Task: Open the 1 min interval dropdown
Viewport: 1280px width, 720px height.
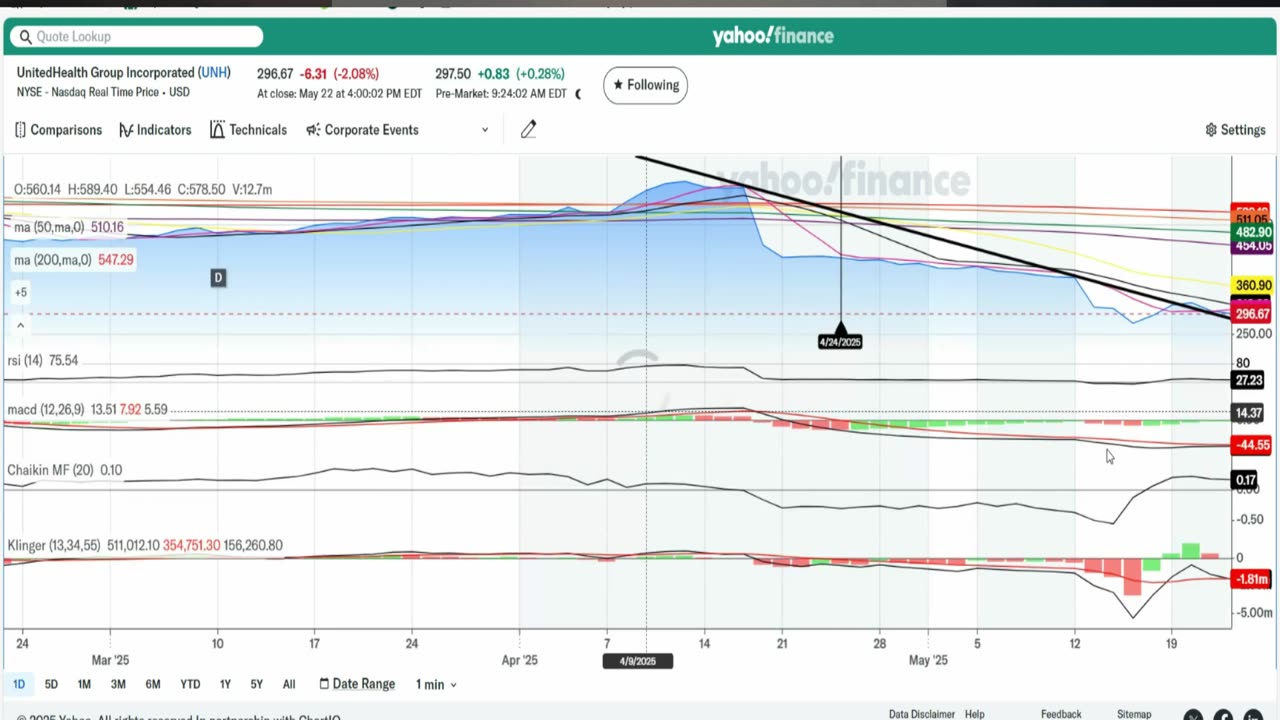Action: [436, 684]
